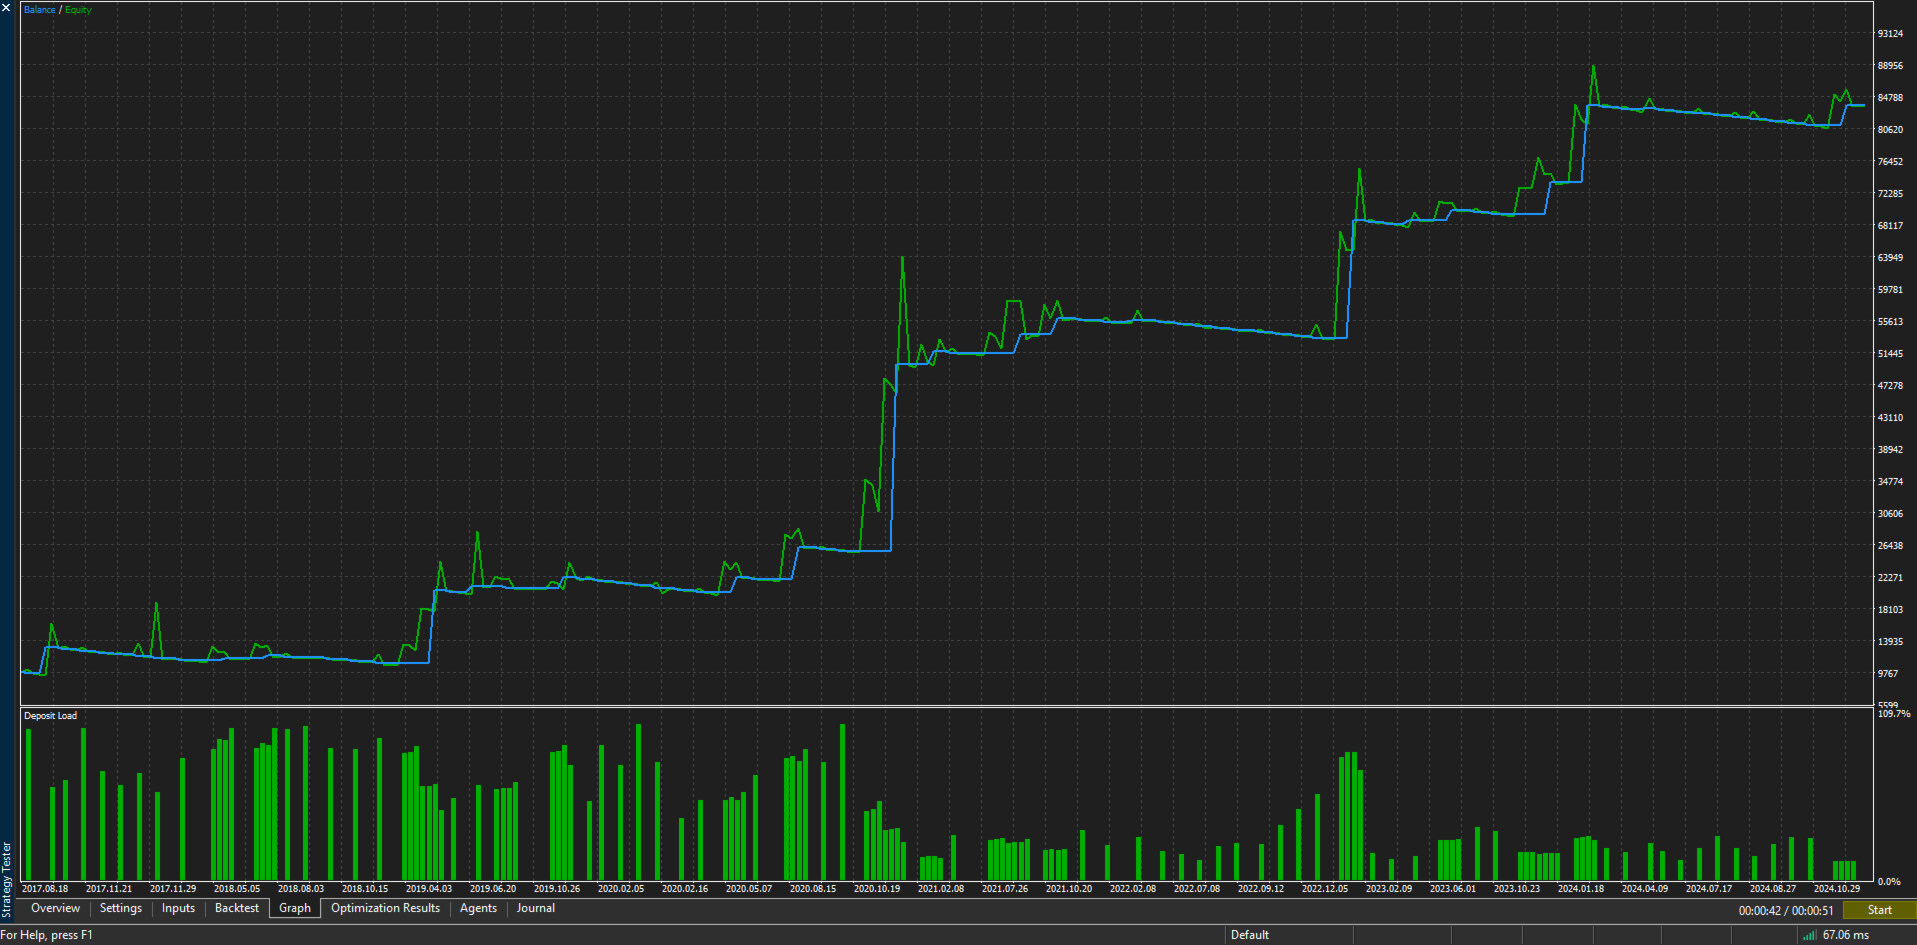Screen dimensions: 1917x945
Task: Click the 2022.12.05 date label
Action: [x=1325, y=889]
